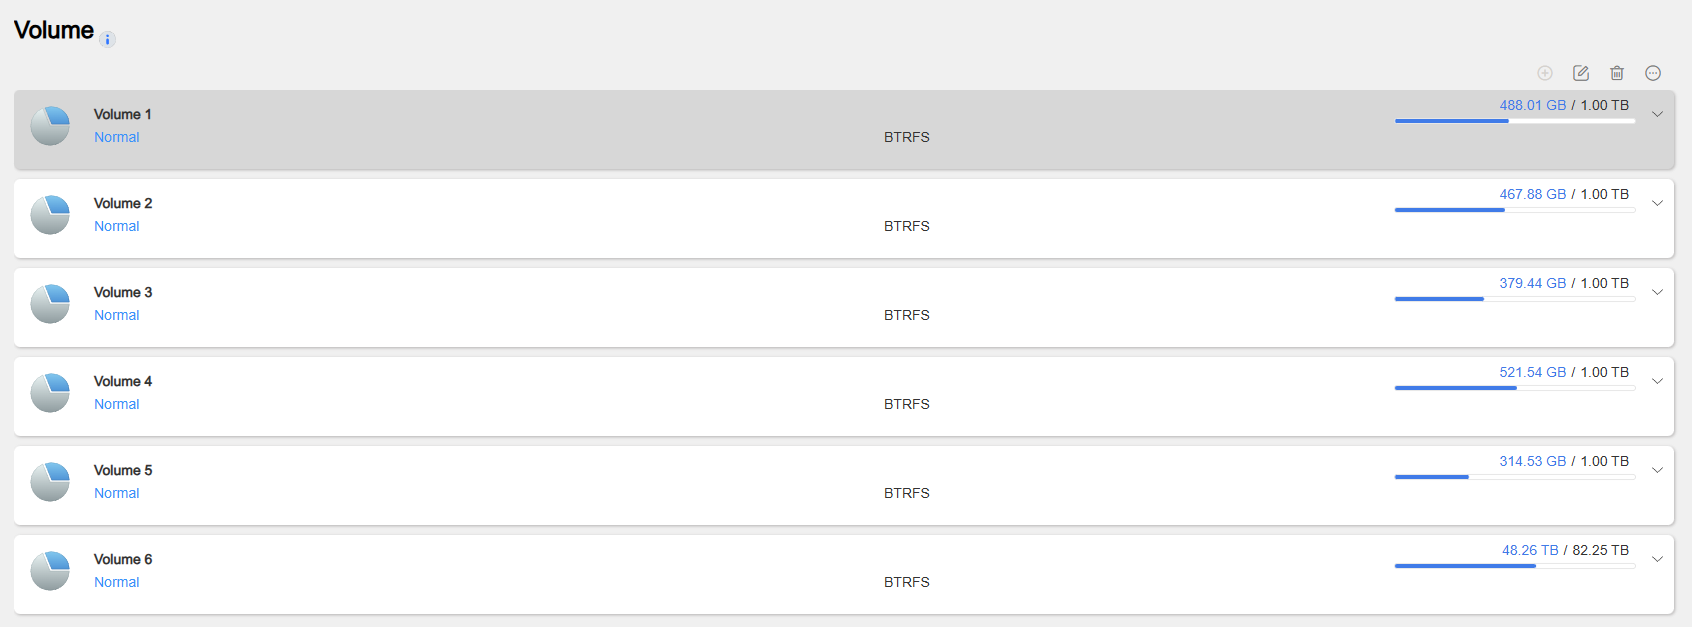The image size is (1692, 627).
Task: Open the more options ellipsis icon
Action: (x=1653, y=73)
